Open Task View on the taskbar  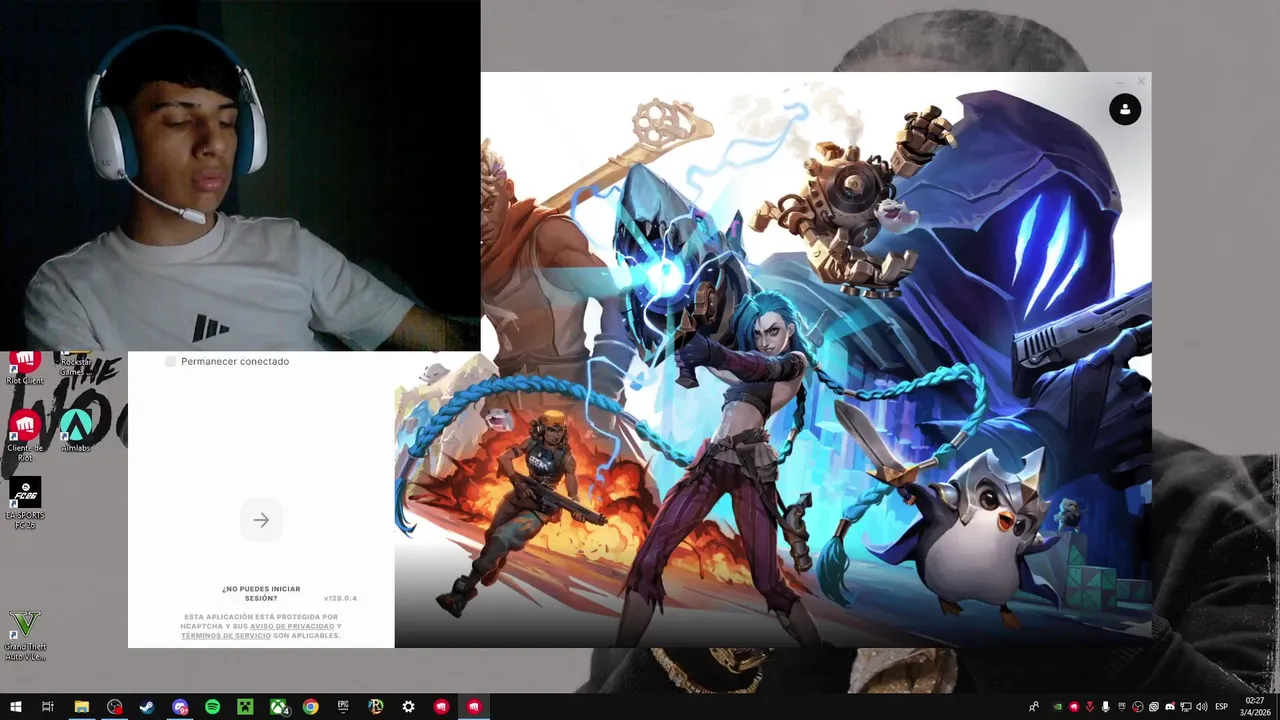(48, 706)
